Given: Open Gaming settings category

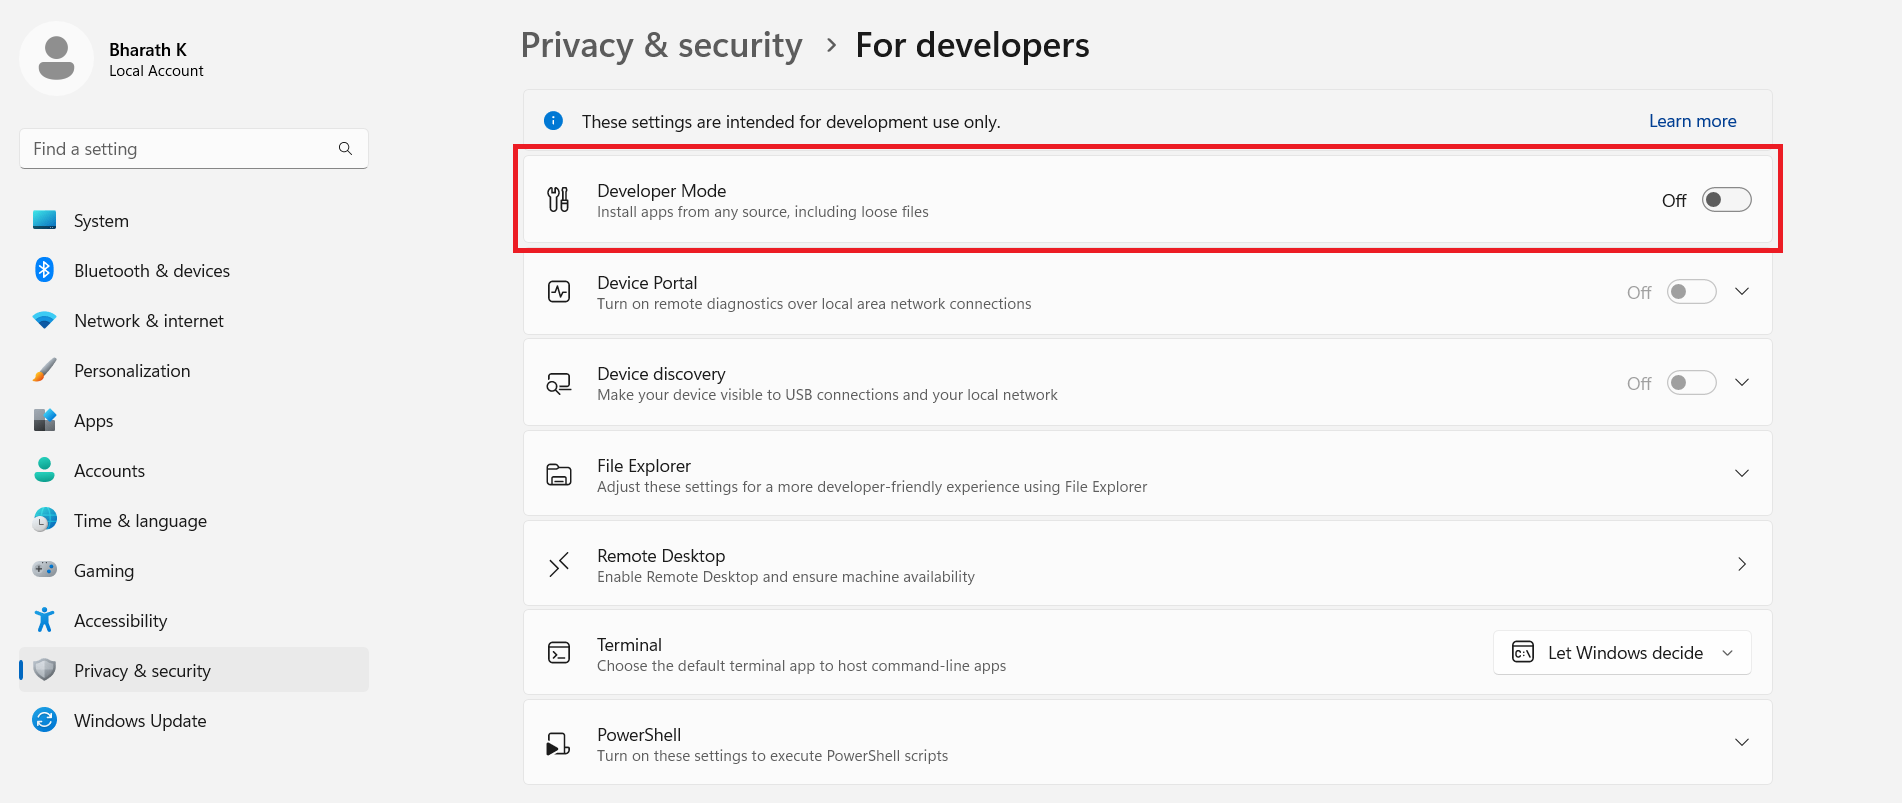Looking at the screenshot, I should coord(194,570).
